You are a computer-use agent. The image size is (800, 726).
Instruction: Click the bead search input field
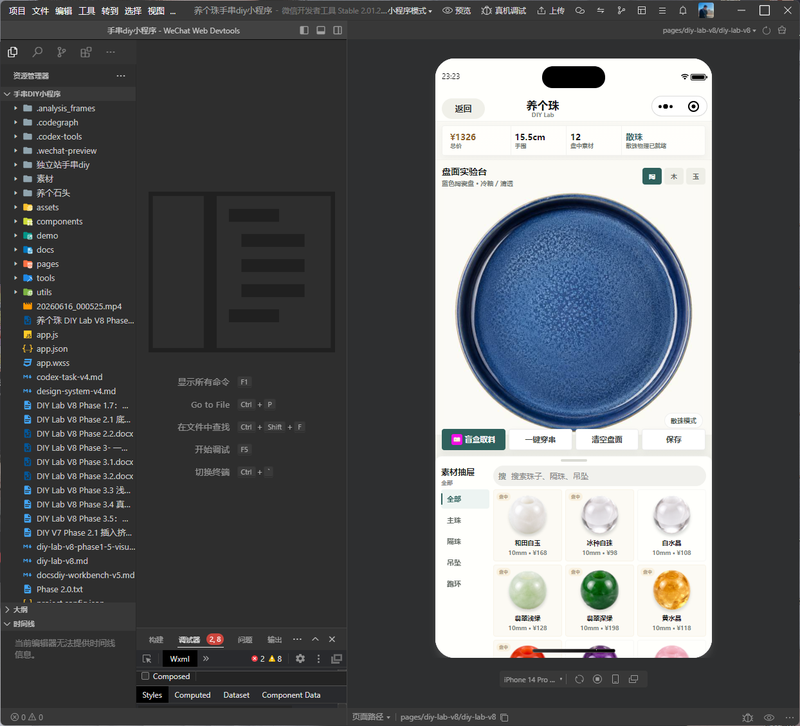599,476
